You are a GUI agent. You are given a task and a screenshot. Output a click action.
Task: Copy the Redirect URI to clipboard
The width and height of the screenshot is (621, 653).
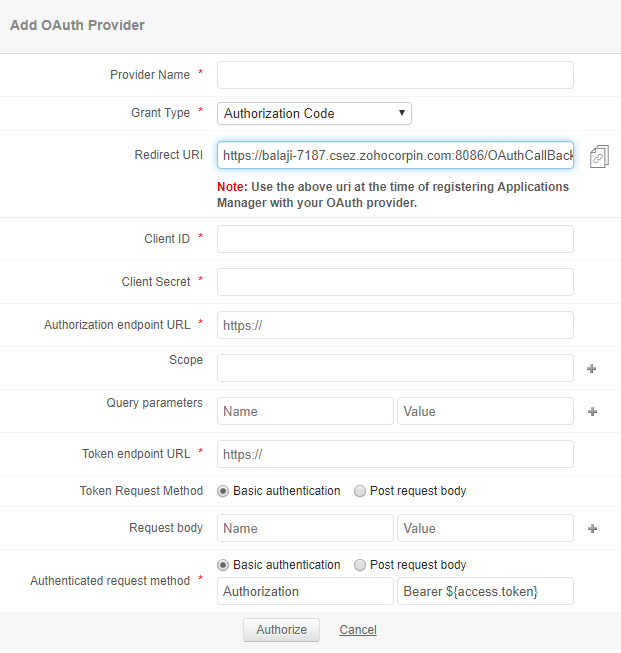[599, 155]
